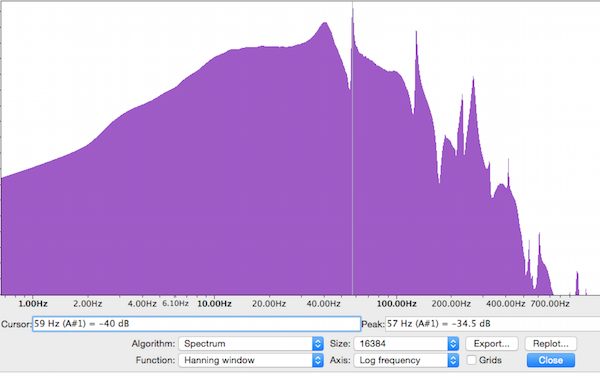Open the Function dropdown showing Hanning window

tap(251, 360)
